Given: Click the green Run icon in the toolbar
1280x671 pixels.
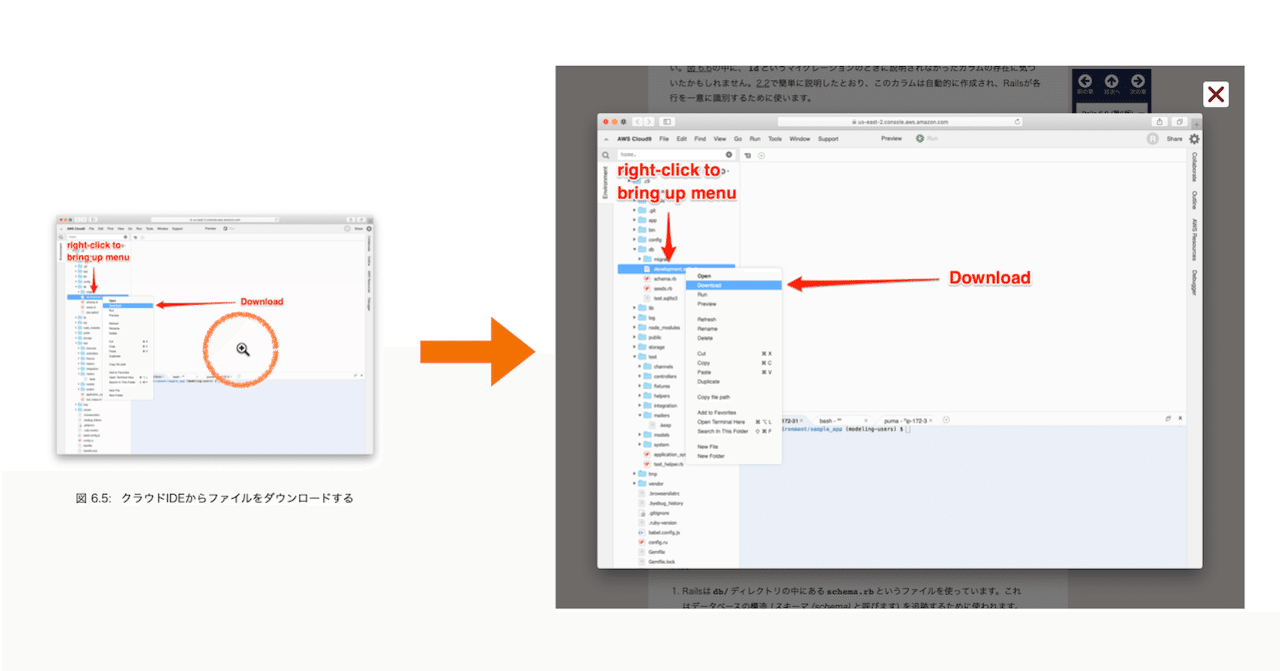Looking at the screenshot, I should click(x=919, y=138).
